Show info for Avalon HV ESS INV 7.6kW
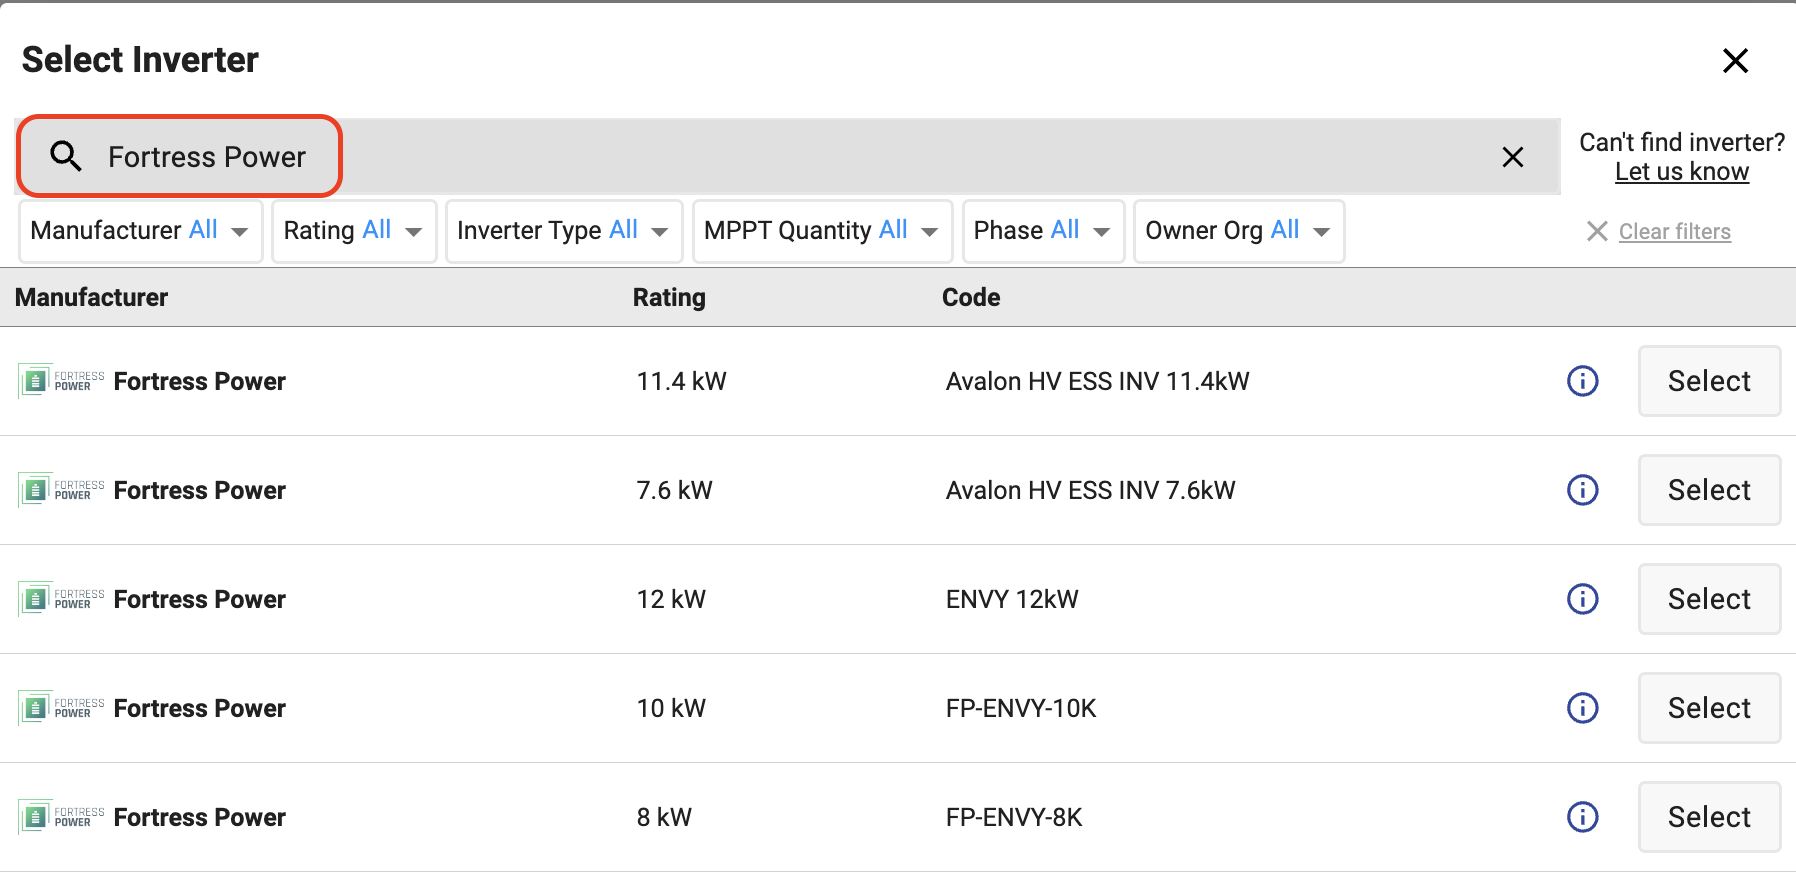 pyautogui.click(x=1582, y=490)
